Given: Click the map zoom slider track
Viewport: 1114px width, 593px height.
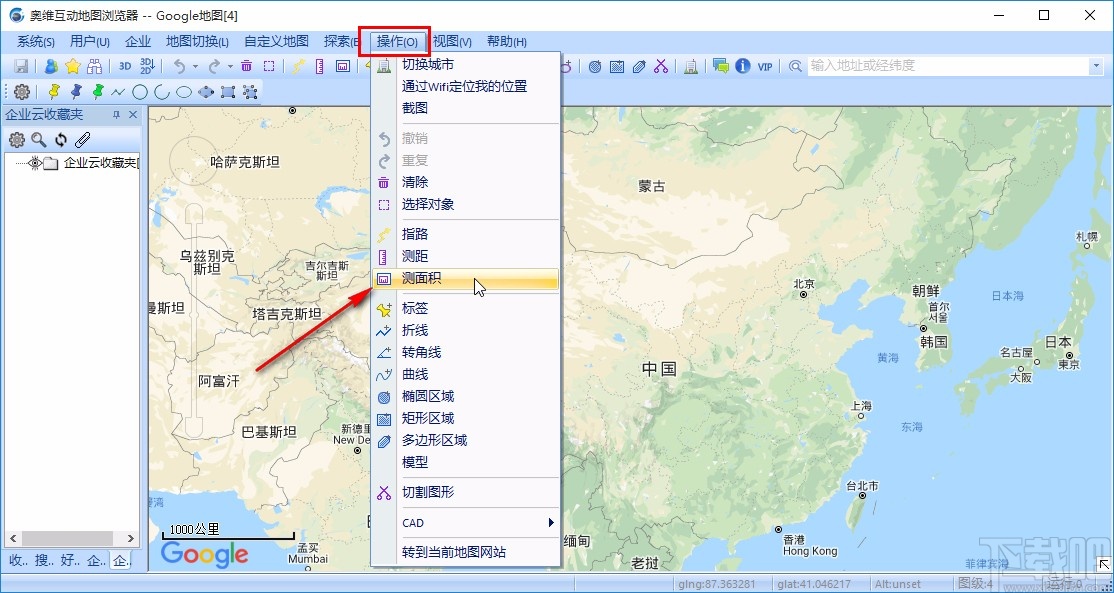Looking at the screenshot, I should tap(195, 320).
